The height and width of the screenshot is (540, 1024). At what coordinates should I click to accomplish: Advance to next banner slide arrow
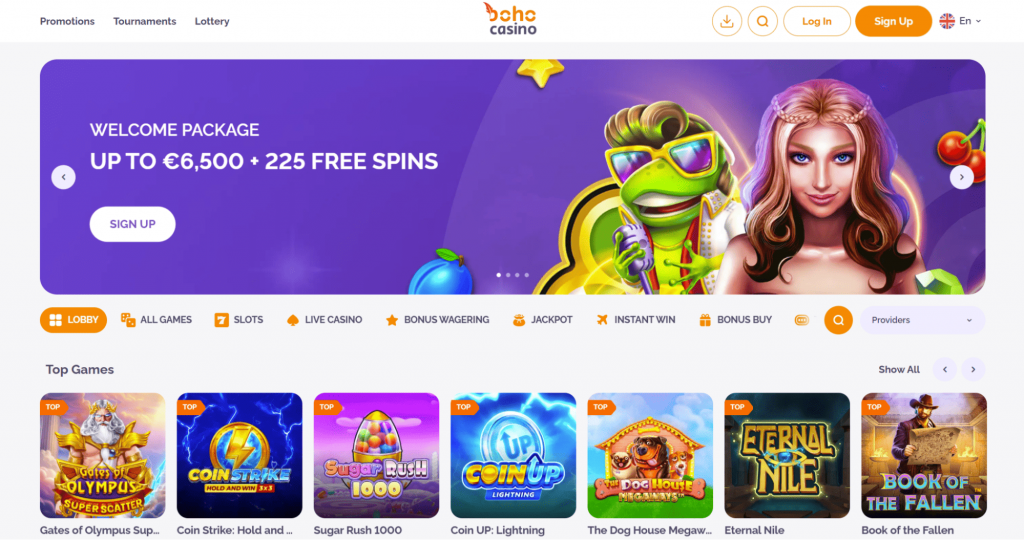[x=961, y=177]
